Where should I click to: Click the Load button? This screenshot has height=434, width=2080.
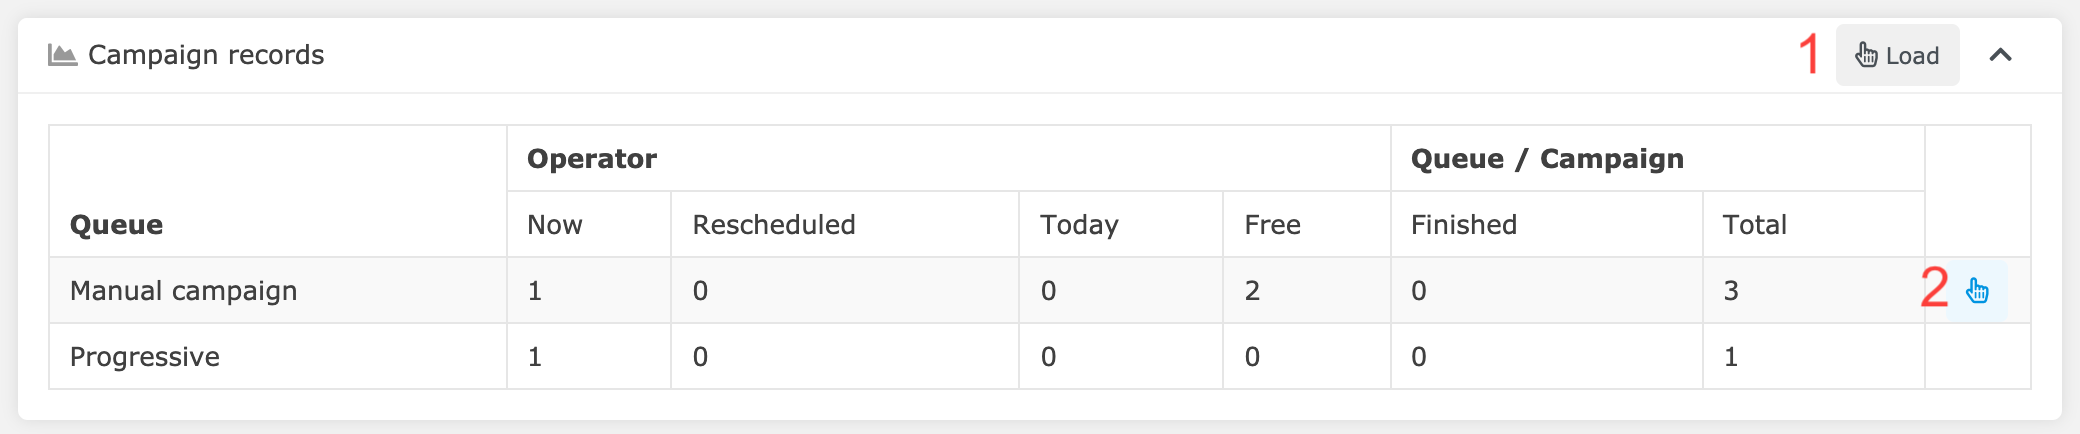tap(1897, 55)
